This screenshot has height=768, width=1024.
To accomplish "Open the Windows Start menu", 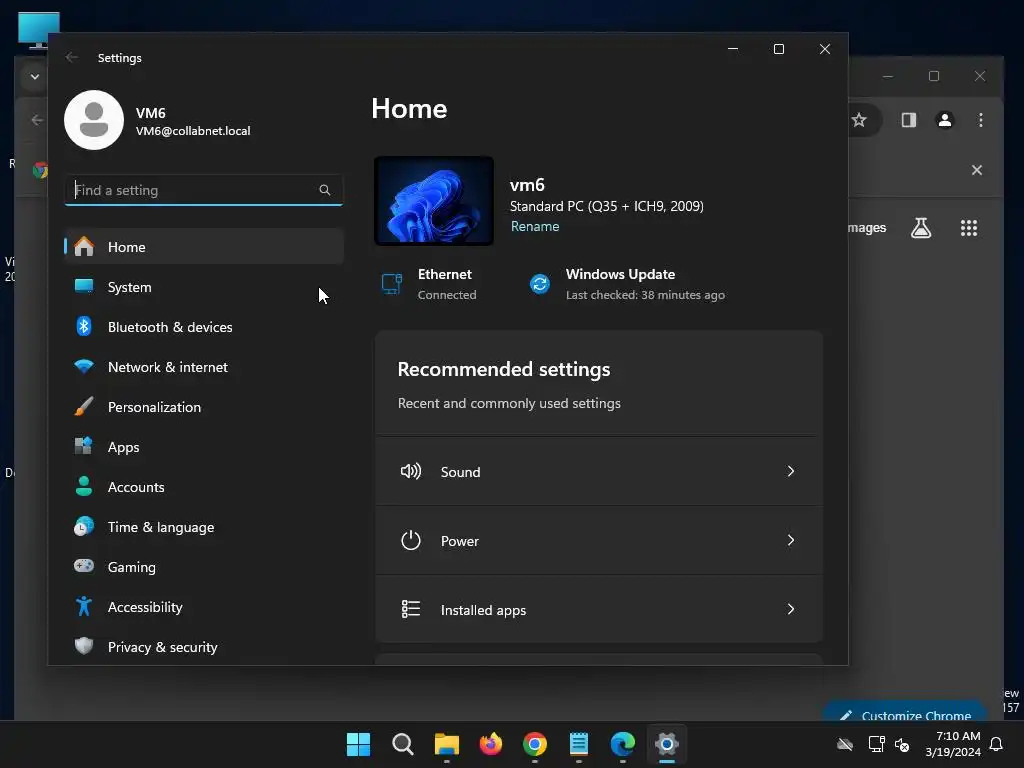I will [359, 744].
